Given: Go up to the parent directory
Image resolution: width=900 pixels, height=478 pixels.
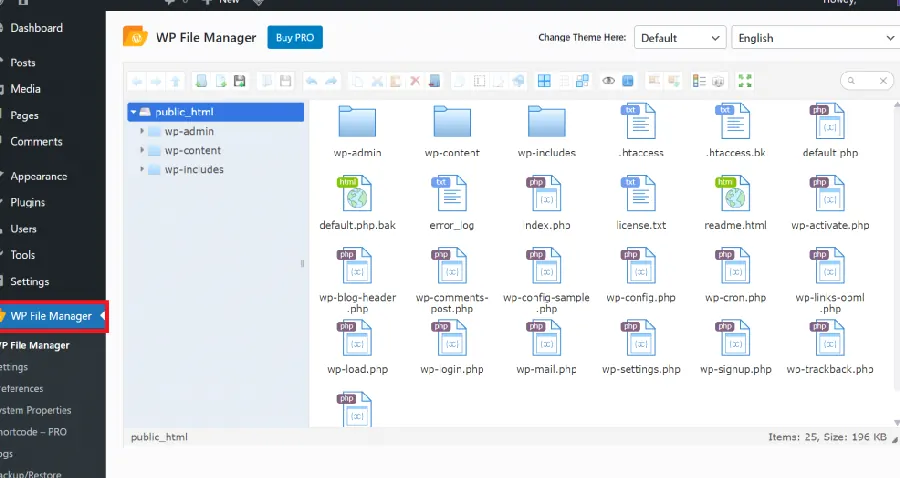Looking at the screenshot, I should coord(176,81).
